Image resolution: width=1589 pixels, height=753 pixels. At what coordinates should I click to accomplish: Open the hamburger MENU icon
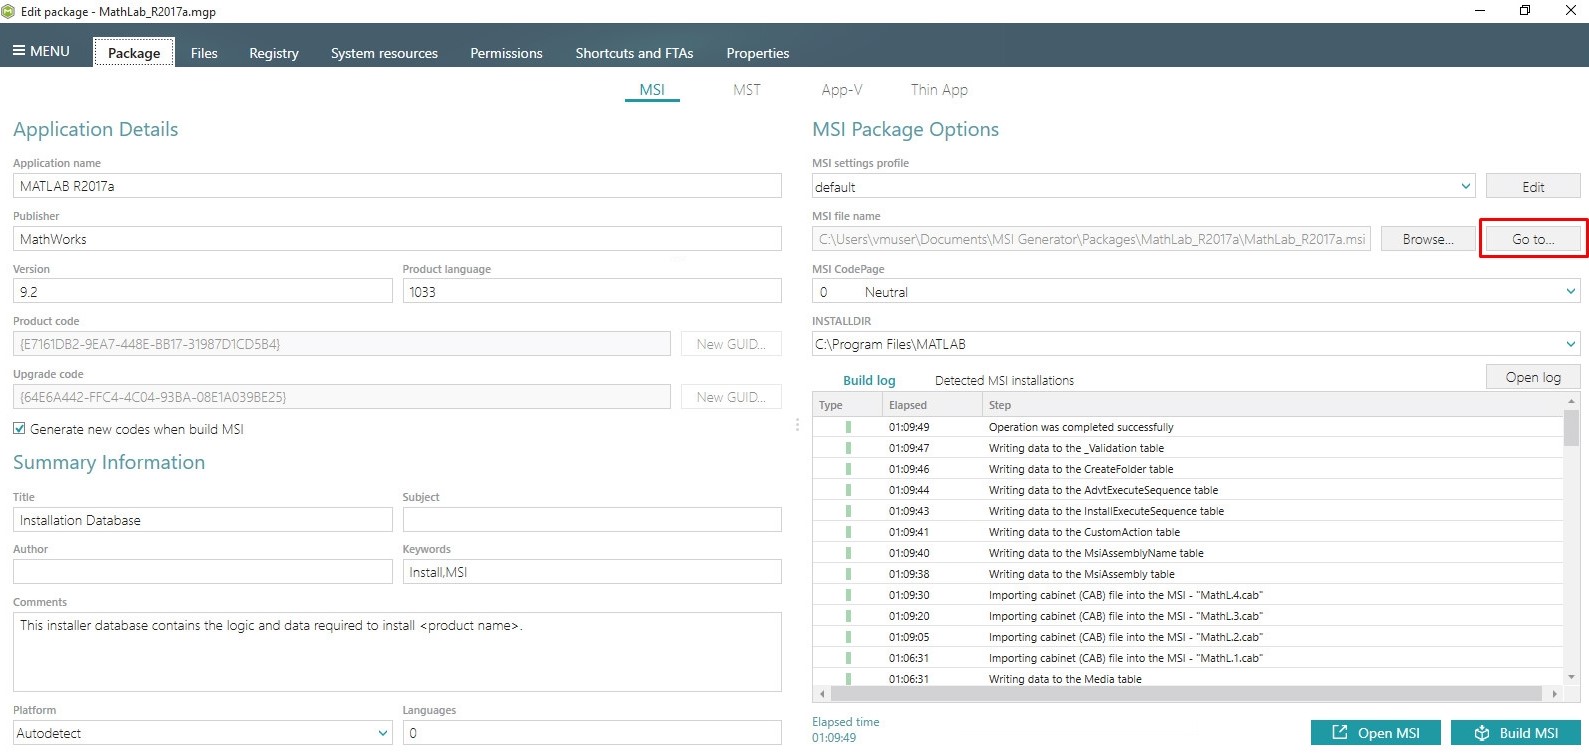(x=18, y=50)
